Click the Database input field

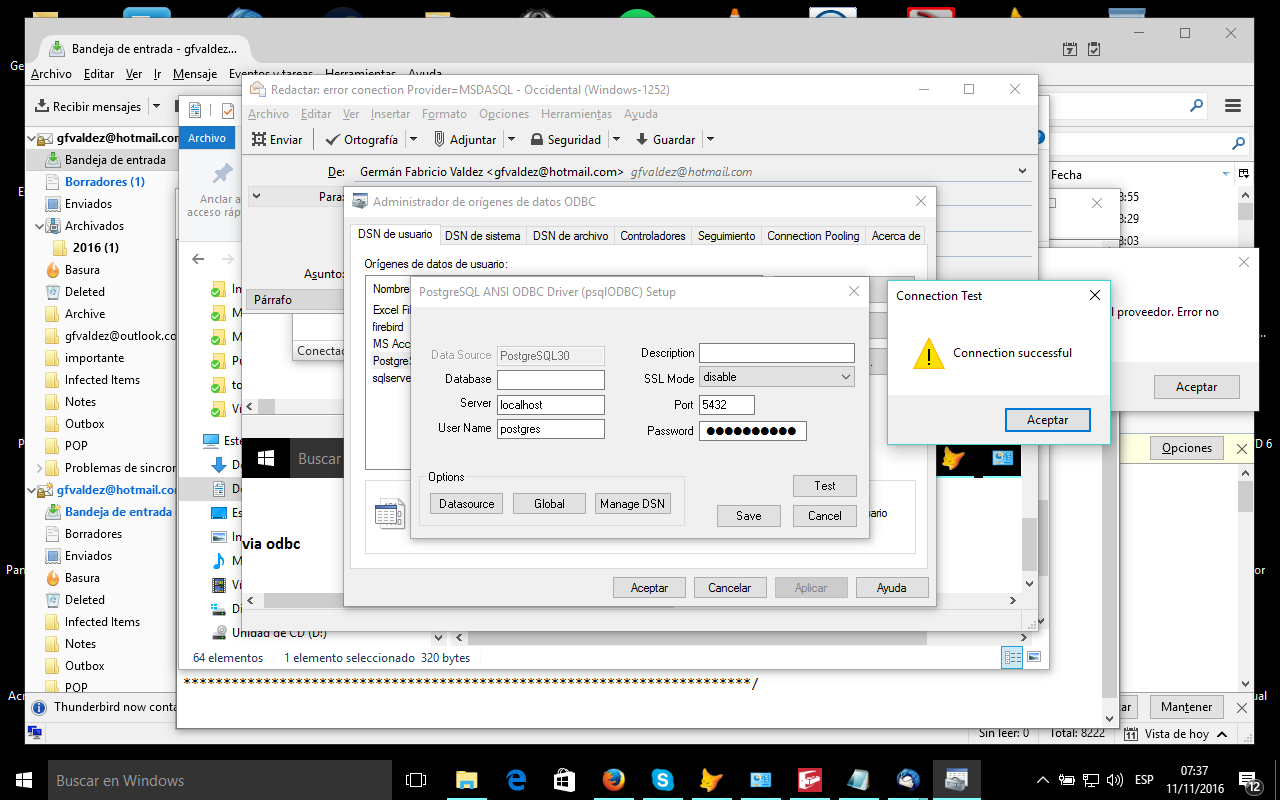tap(551, 380)
